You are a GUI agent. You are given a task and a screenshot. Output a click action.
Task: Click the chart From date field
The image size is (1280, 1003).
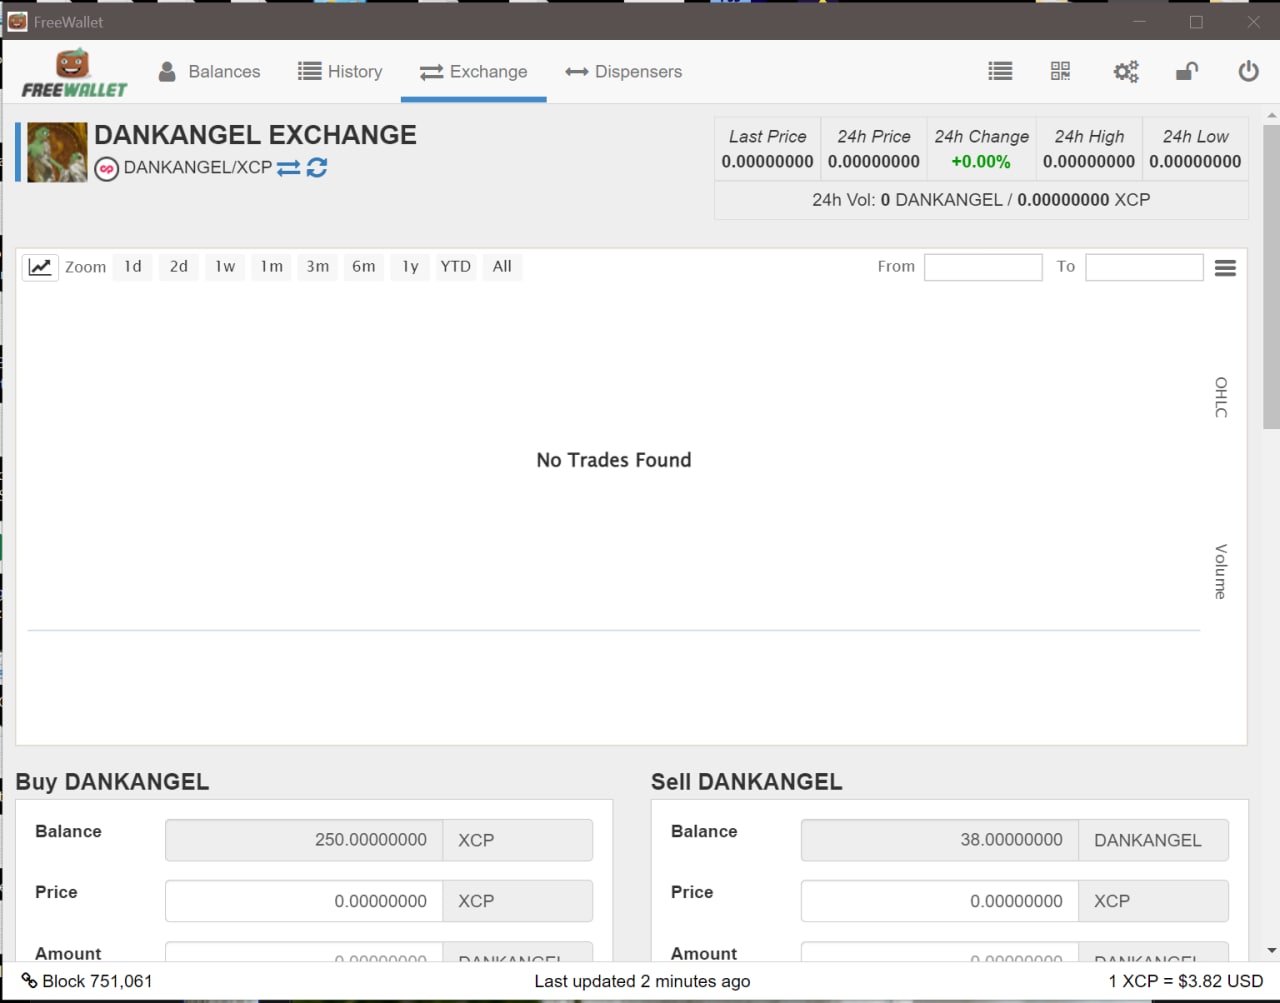(x=983, y=267)
